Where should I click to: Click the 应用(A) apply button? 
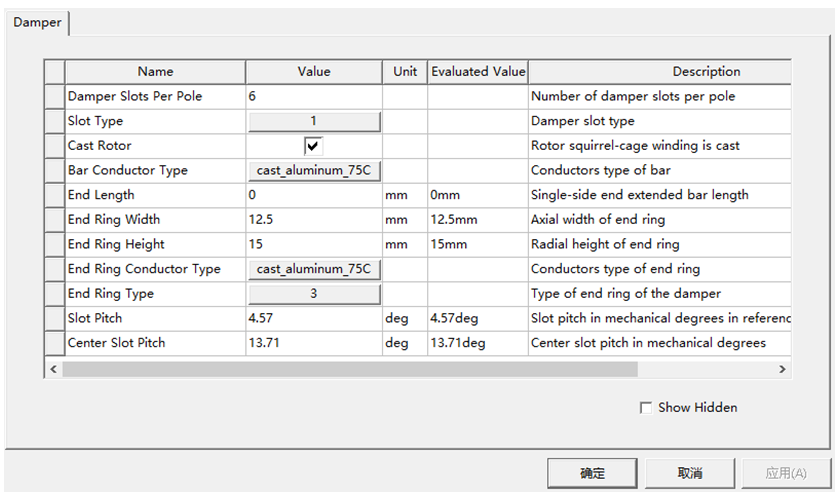(786, 473)
